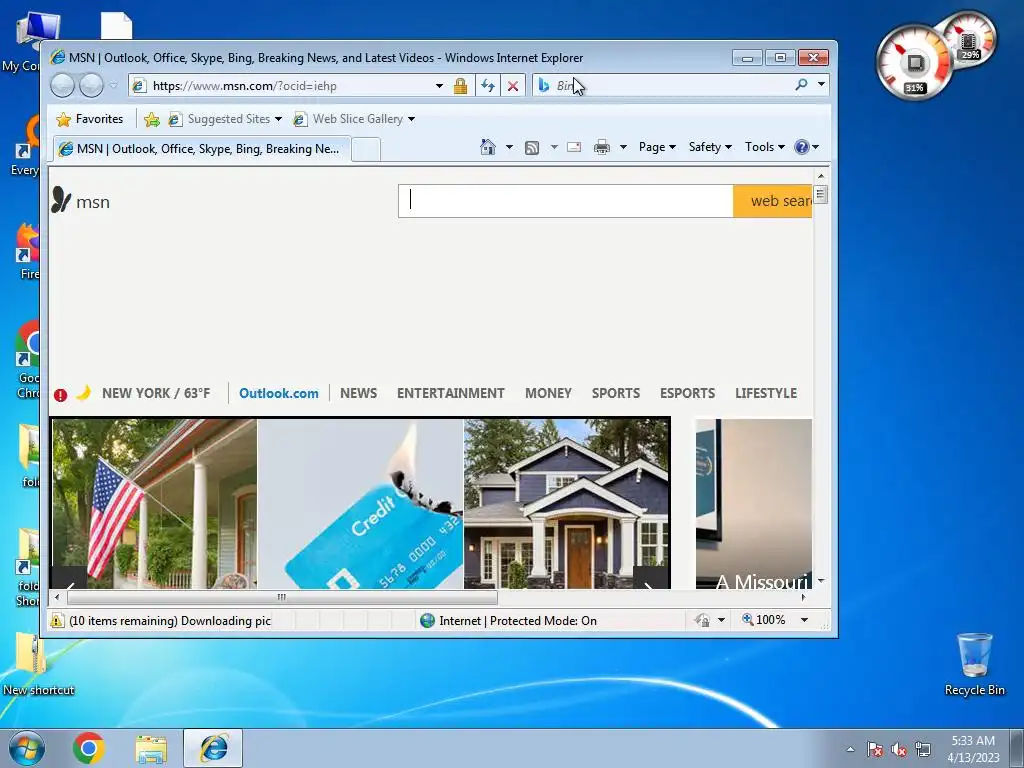Select the MSN browser tab
Screen dimensions: 1024x768
pyautogui.click(x=202, y=149)
